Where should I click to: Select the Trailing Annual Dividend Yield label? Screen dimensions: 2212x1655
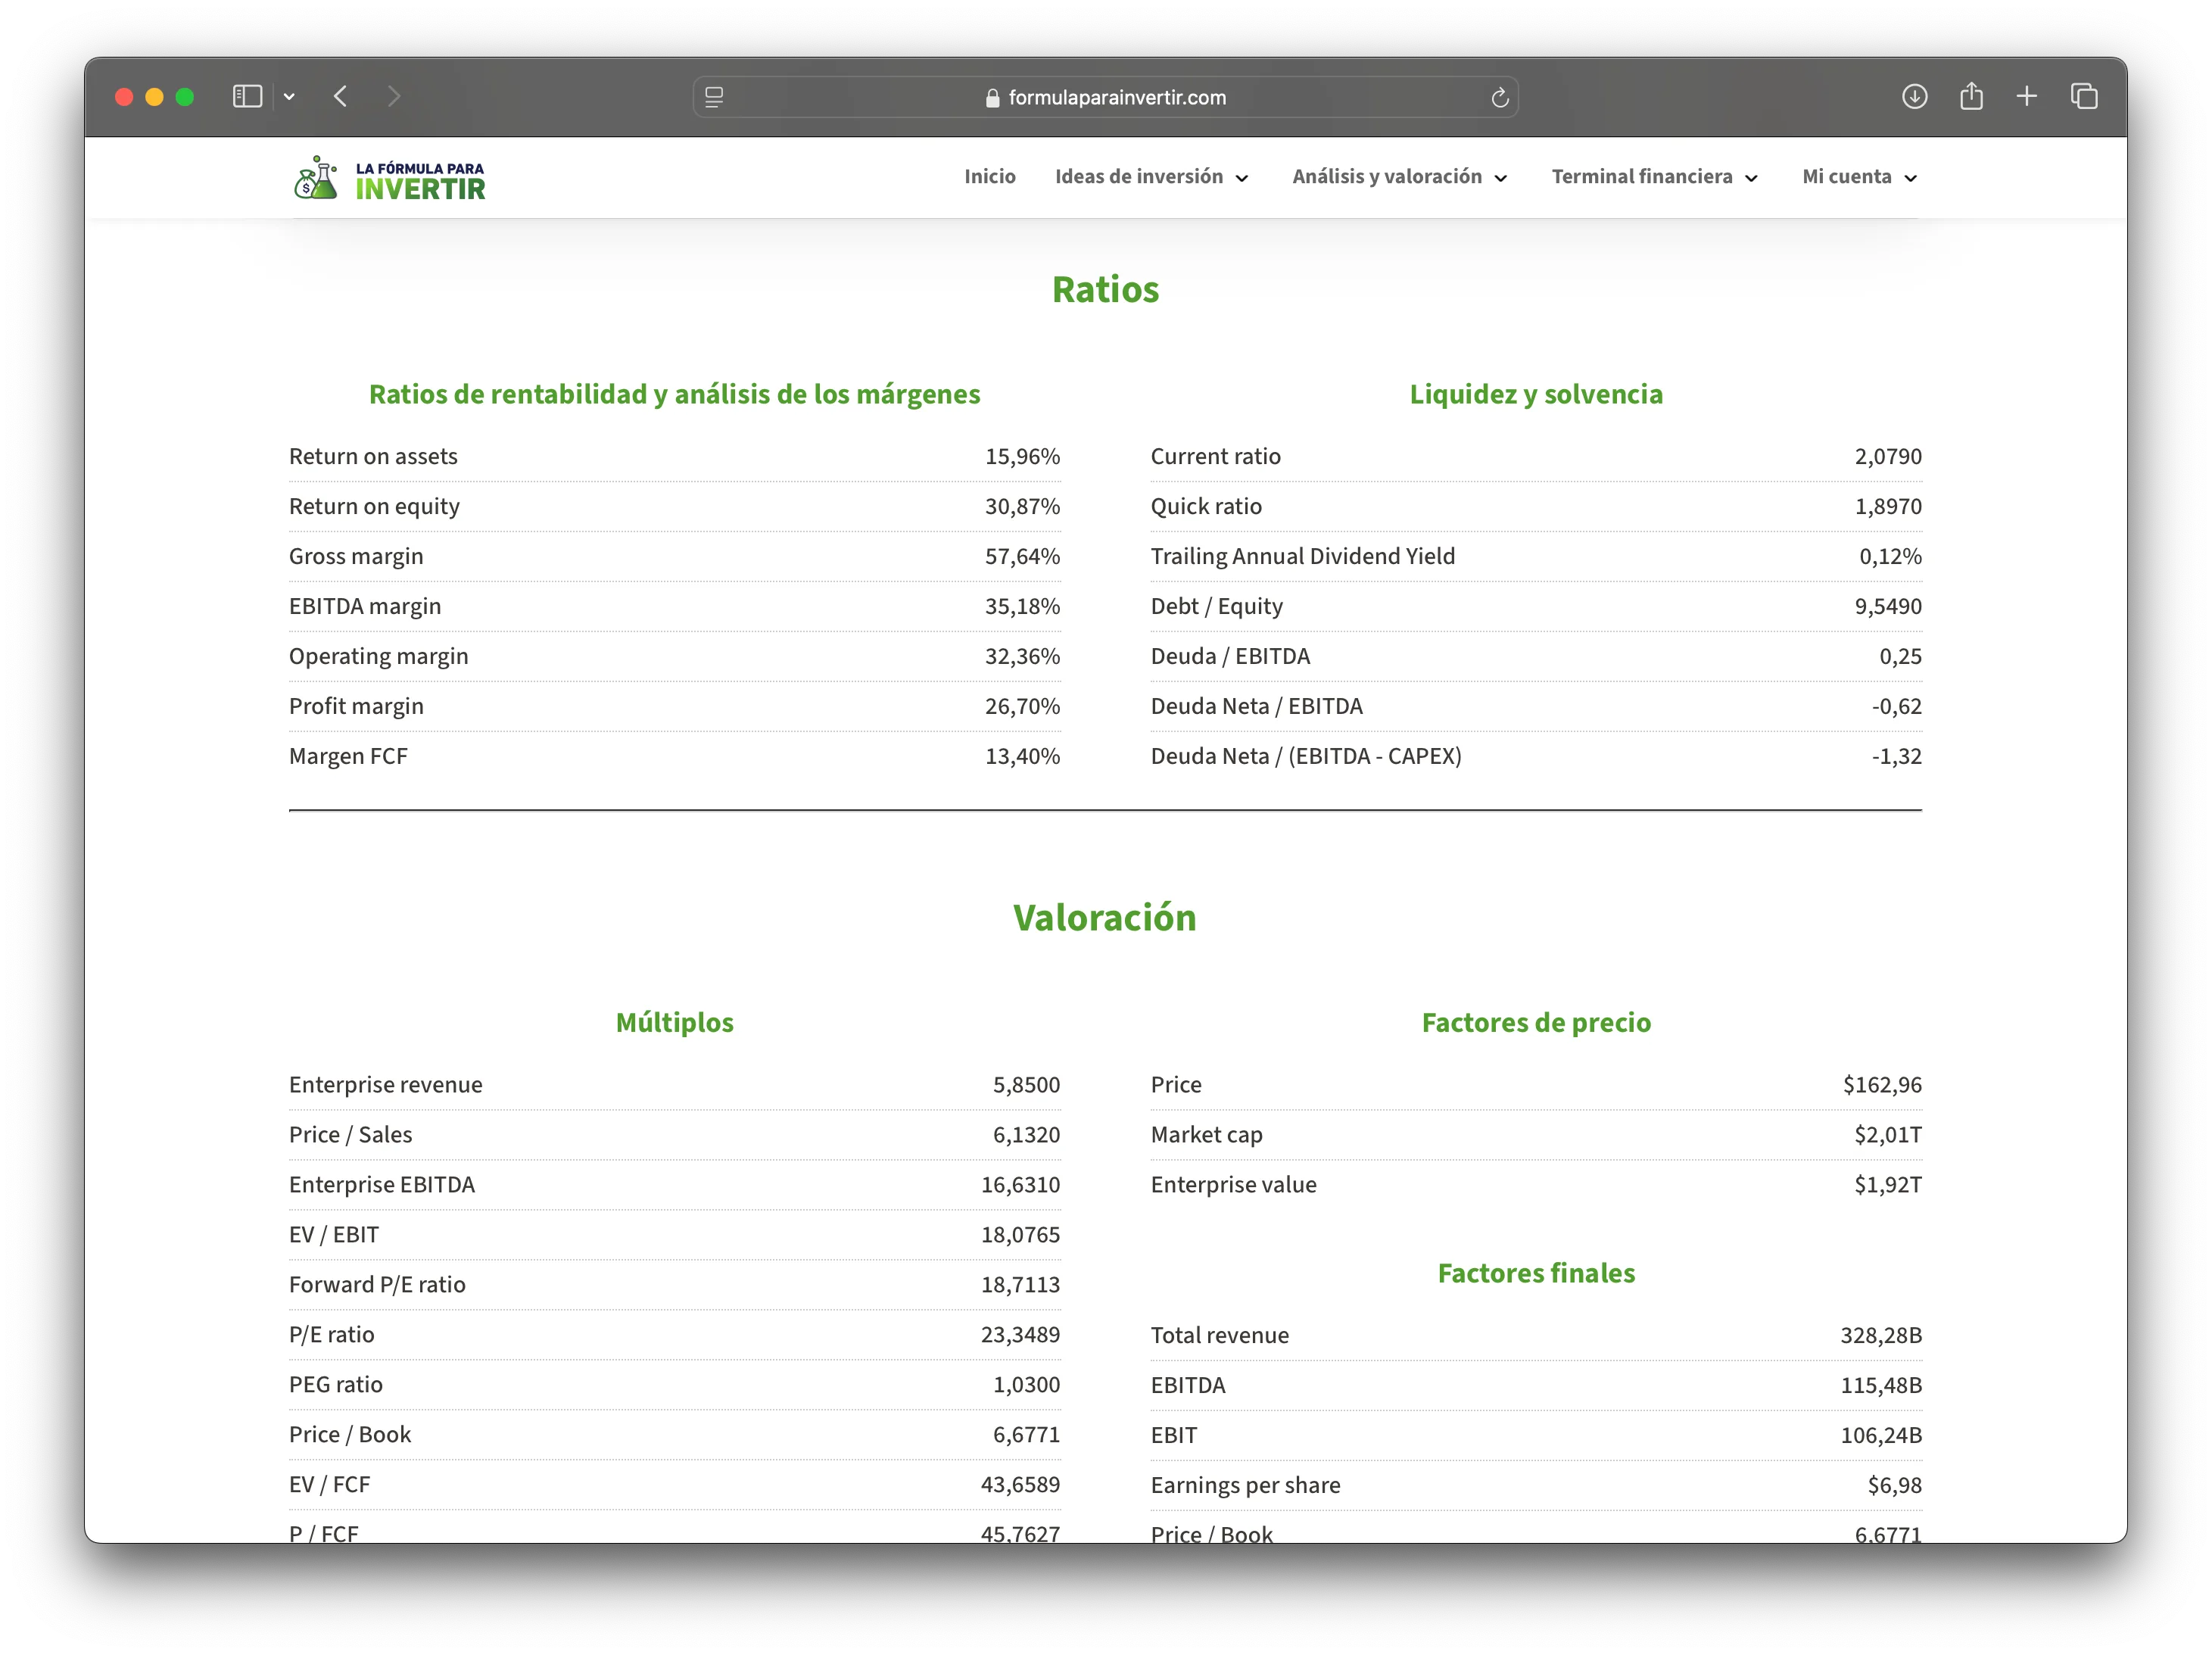1302,556
